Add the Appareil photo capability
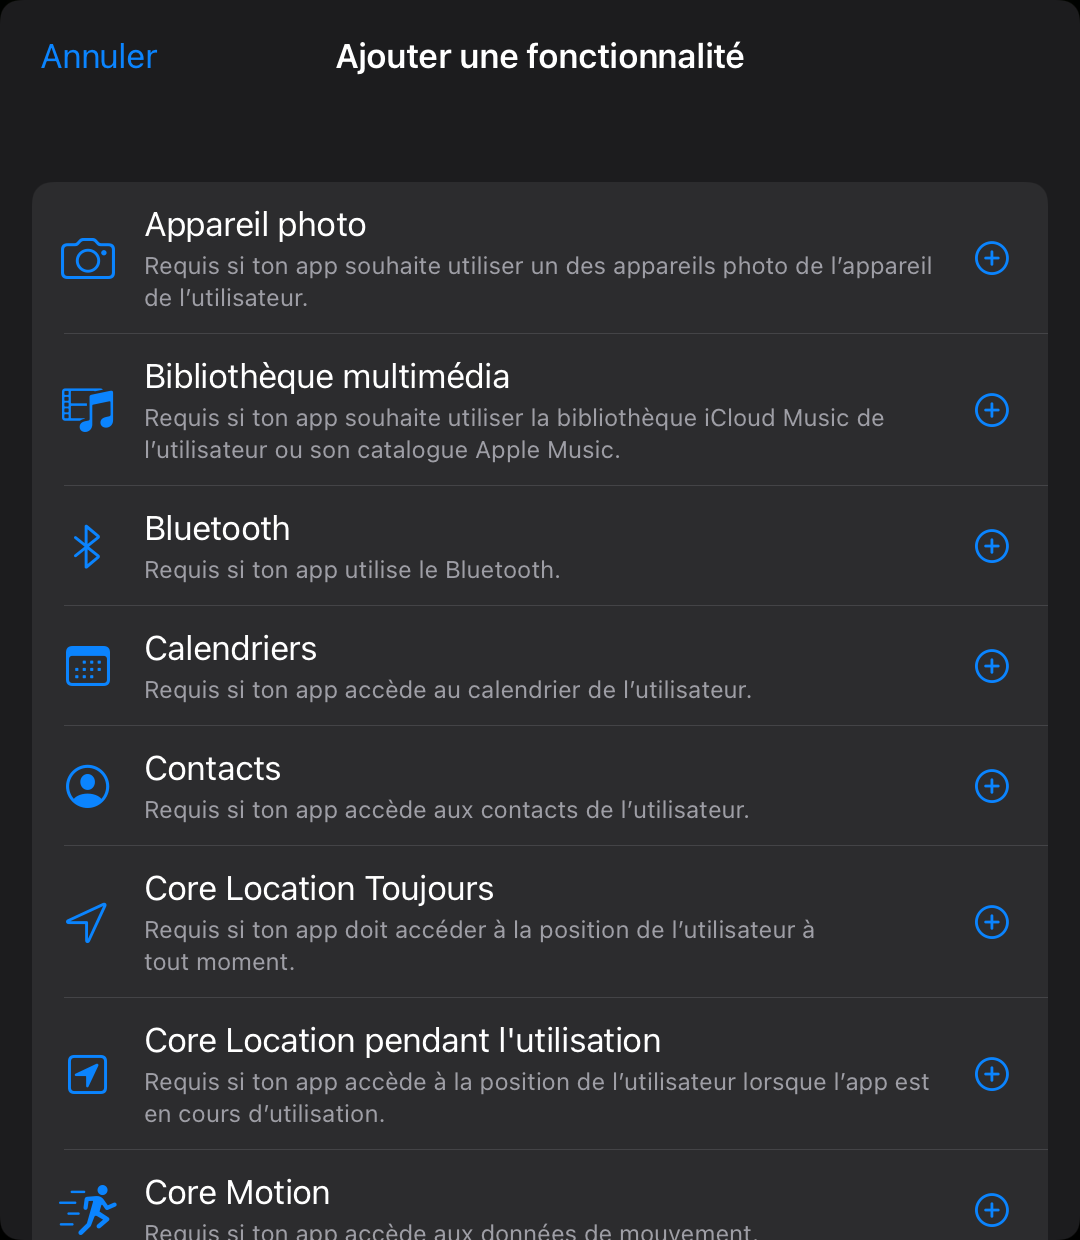The image size is (1080, 1240). point(991,259)
